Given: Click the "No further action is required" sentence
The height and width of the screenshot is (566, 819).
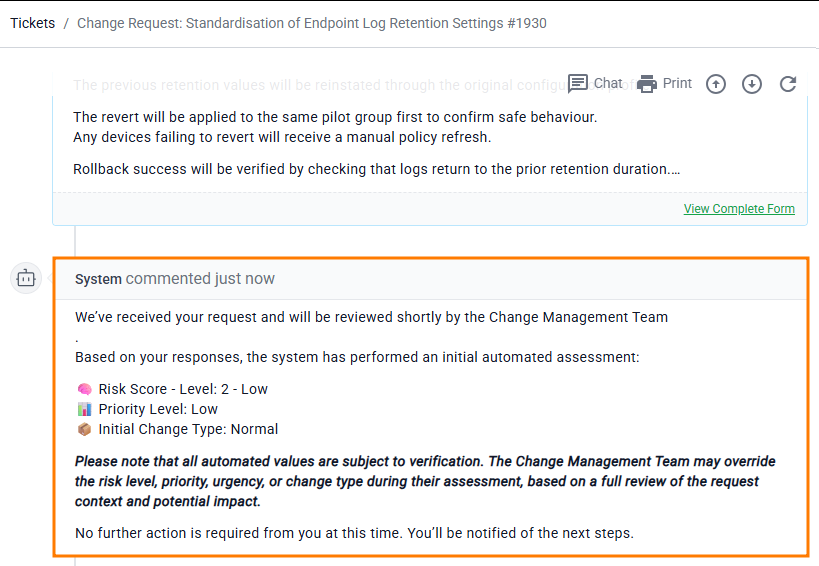Looking at the screenshot, I should click(354, 533).
